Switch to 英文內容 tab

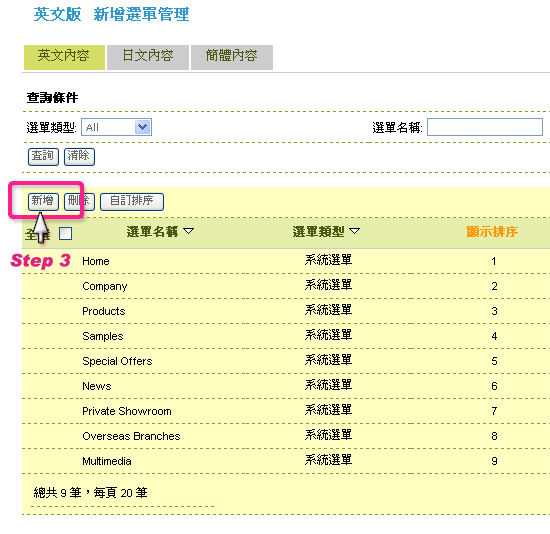64,57
